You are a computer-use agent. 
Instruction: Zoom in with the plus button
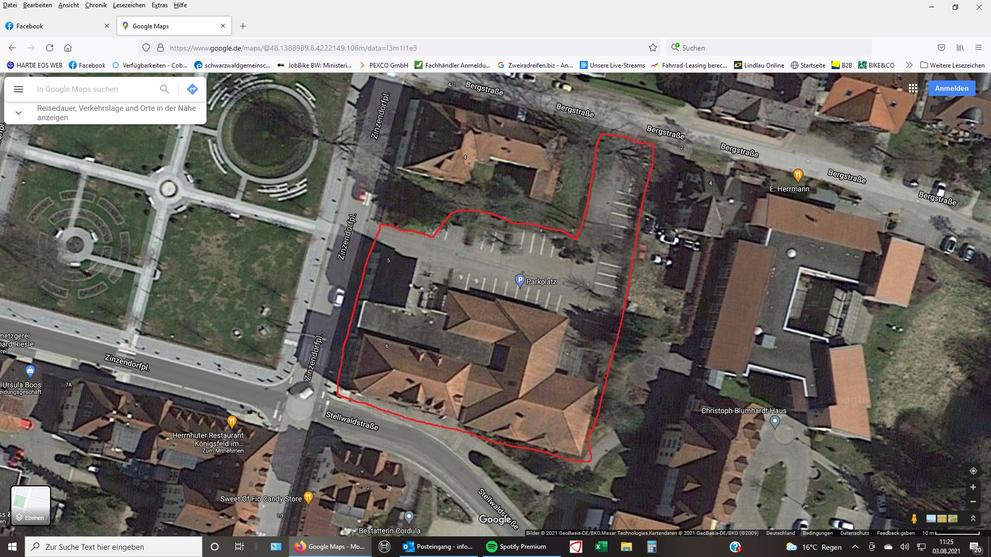(x=973, y=487)
